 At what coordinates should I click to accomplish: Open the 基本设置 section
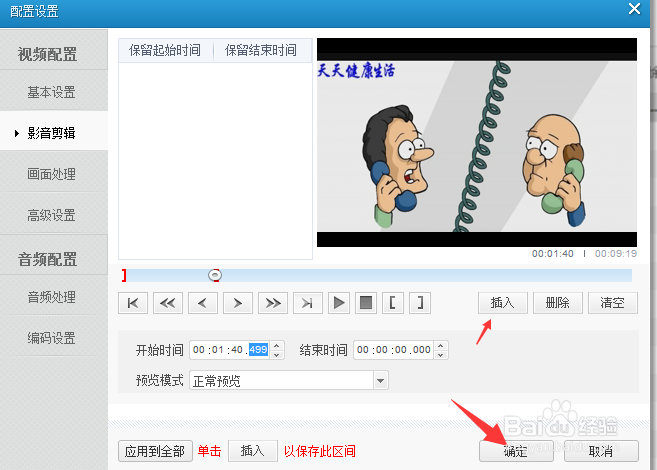click(x=52, y=92)
